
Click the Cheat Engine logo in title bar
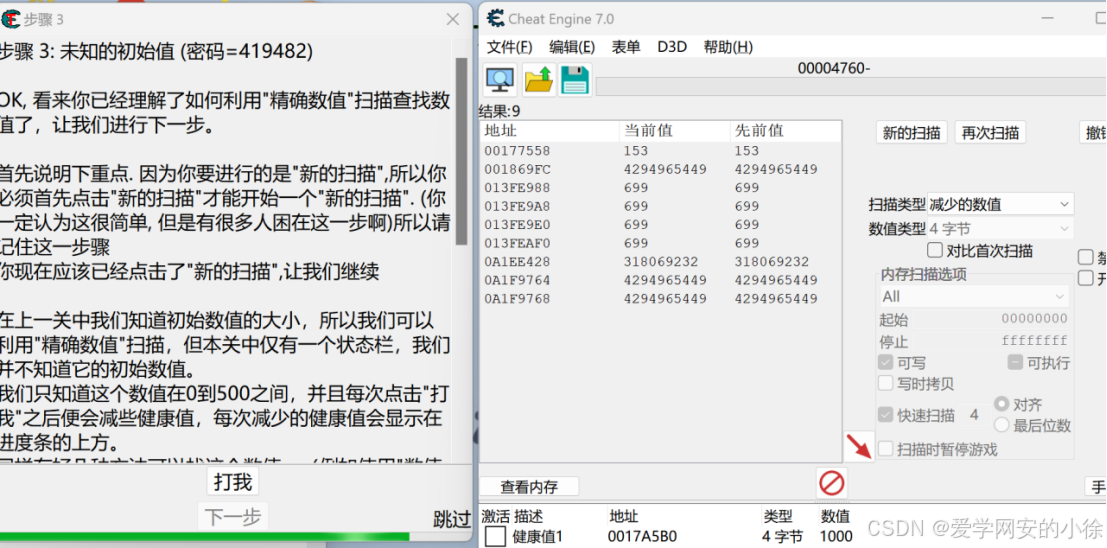click(x=496, y=18)
